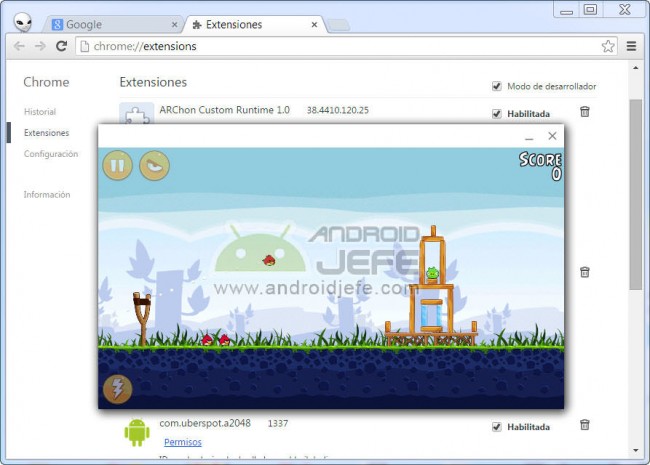Click the green Android icon of com.uberspot.a2048
650x465 pixels.
pos(137,432)
